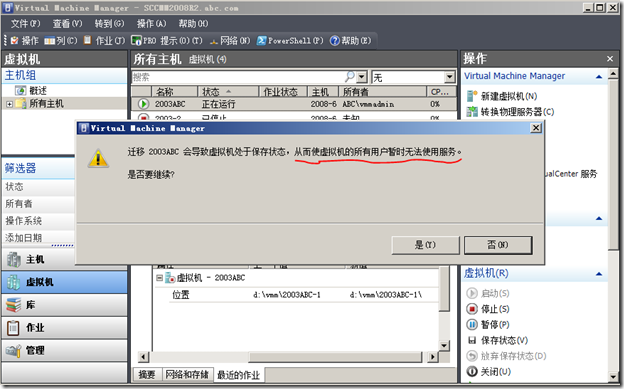Click the 网络(N) toolbar button

tap(230, 41)
